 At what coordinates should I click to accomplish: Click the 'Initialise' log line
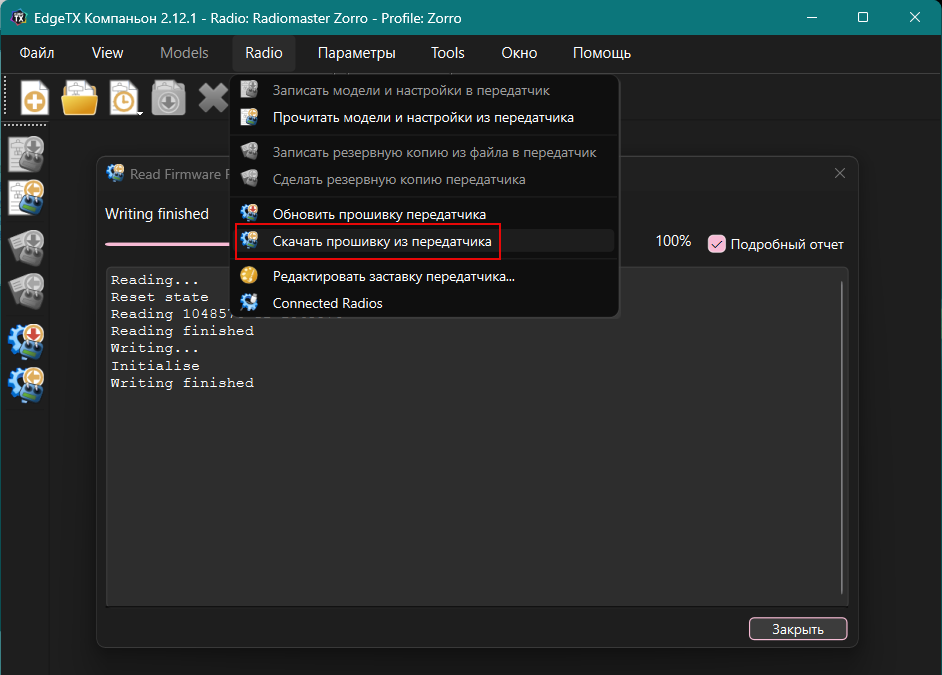click(x=155, y=366)
